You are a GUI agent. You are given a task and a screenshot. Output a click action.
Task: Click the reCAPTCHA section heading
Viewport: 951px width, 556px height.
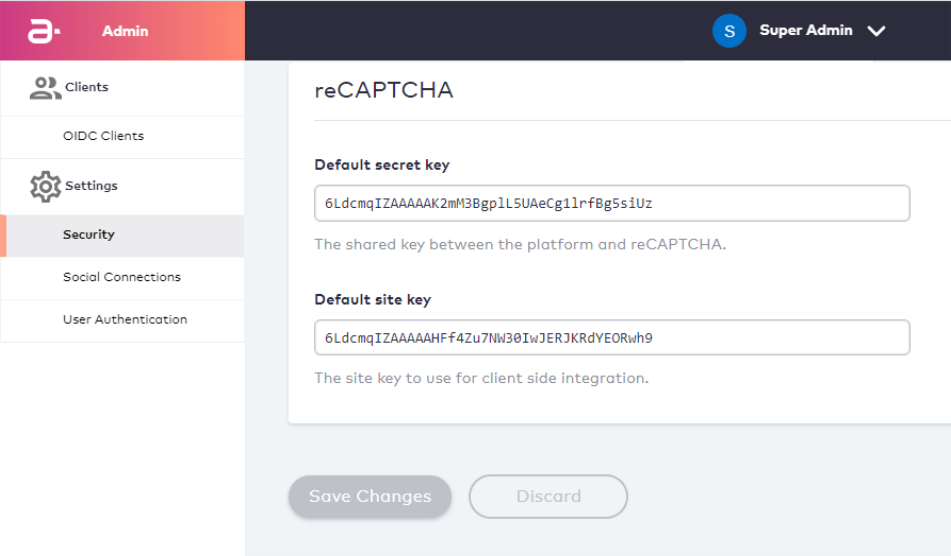pyautogui.click(x=384, y=90)
